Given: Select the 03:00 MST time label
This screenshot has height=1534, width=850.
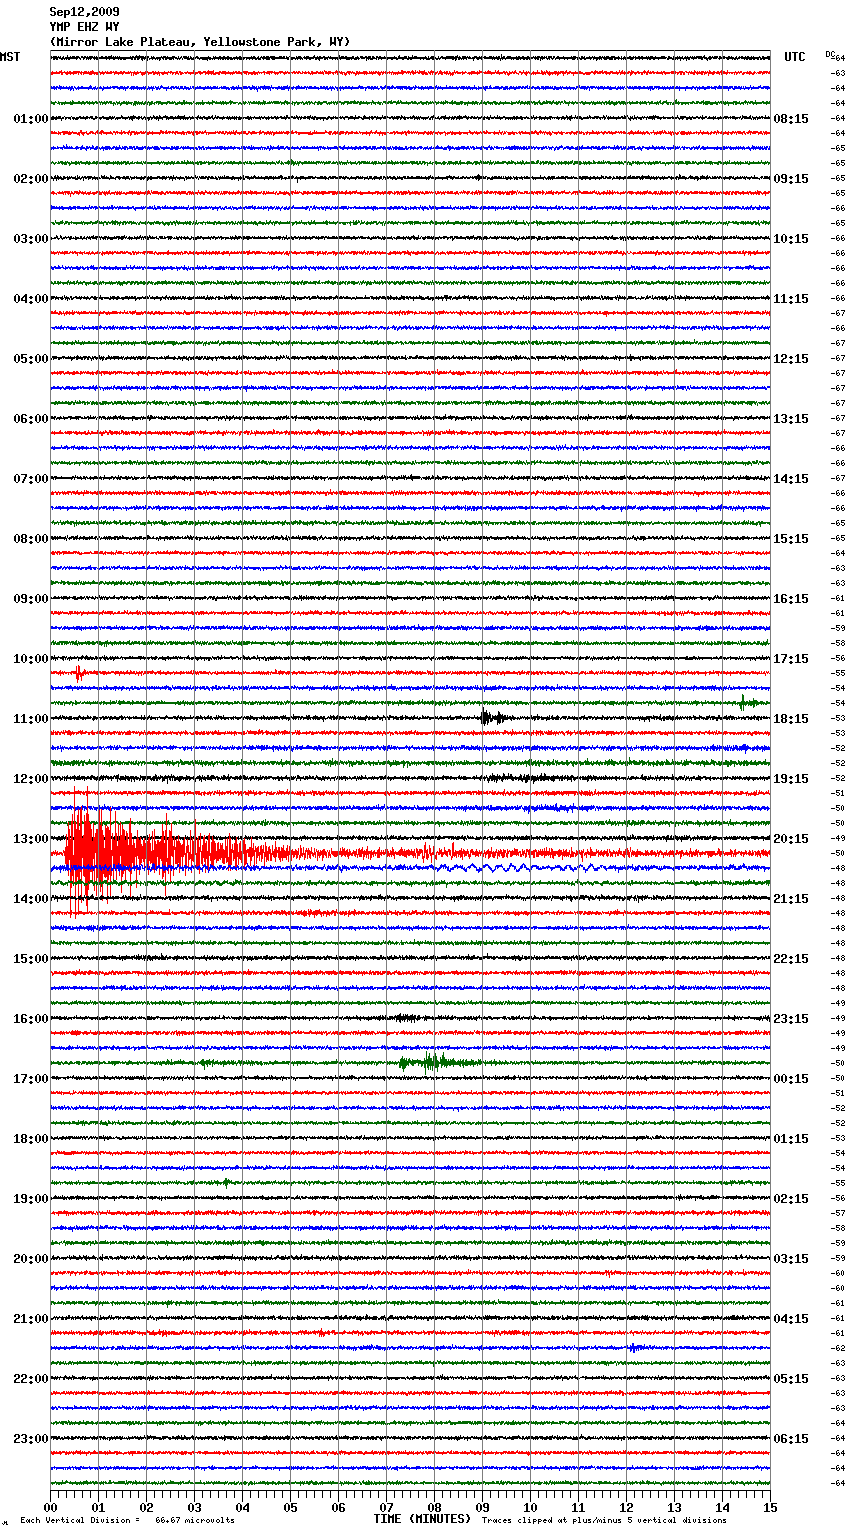Looking at the screenshot, I should 31,239.
